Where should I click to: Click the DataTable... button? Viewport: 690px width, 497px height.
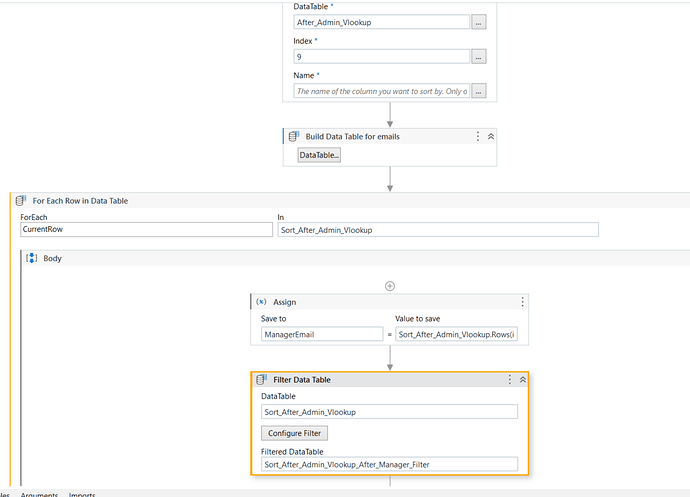(319, 155)
